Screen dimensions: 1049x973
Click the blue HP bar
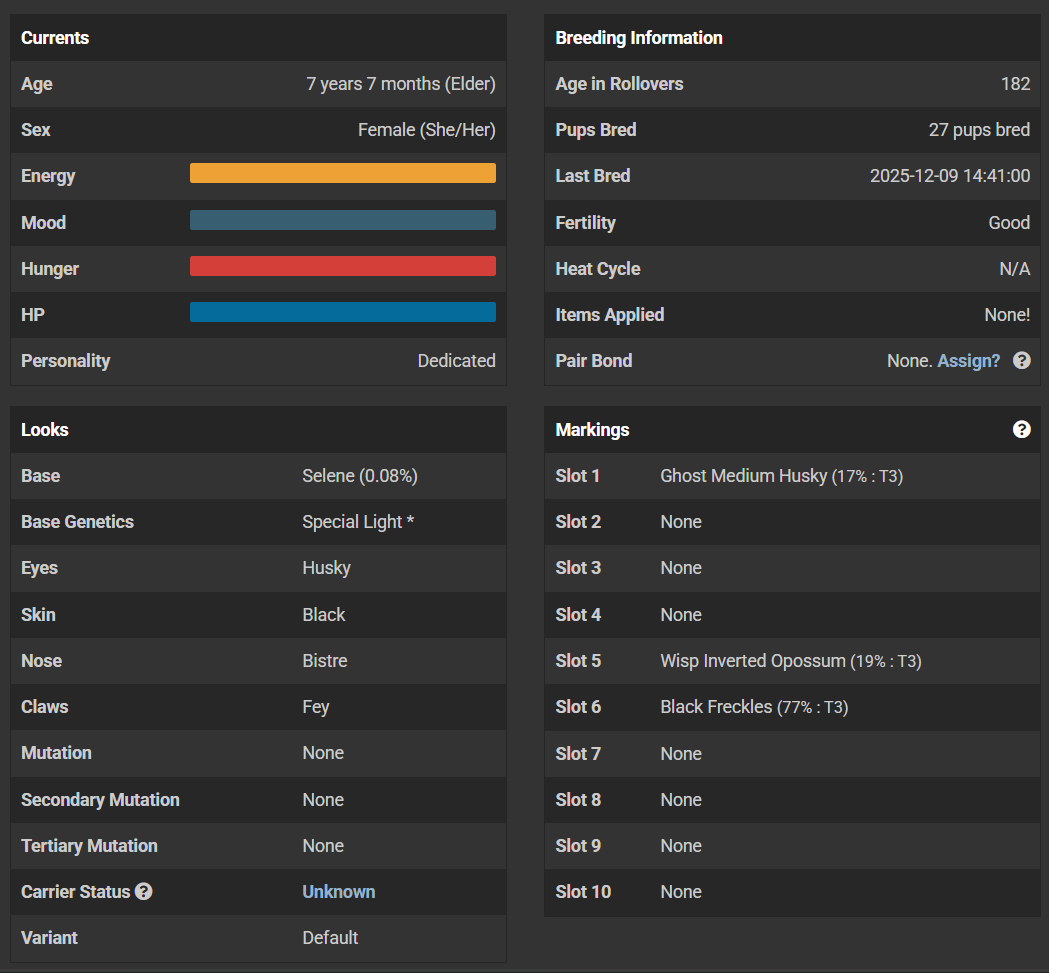point(343,313)
